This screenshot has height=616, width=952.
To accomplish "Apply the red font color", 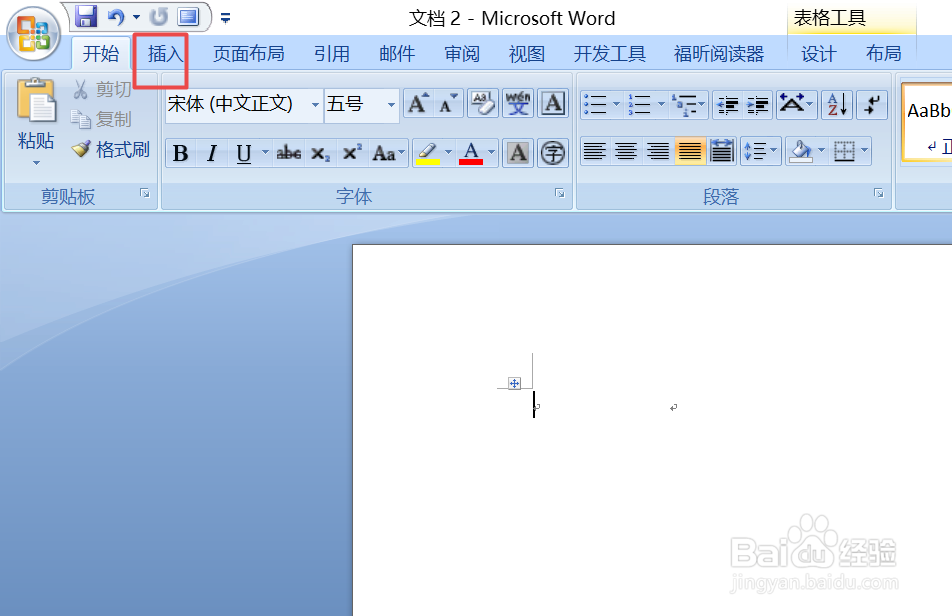I will click(471, 153).
